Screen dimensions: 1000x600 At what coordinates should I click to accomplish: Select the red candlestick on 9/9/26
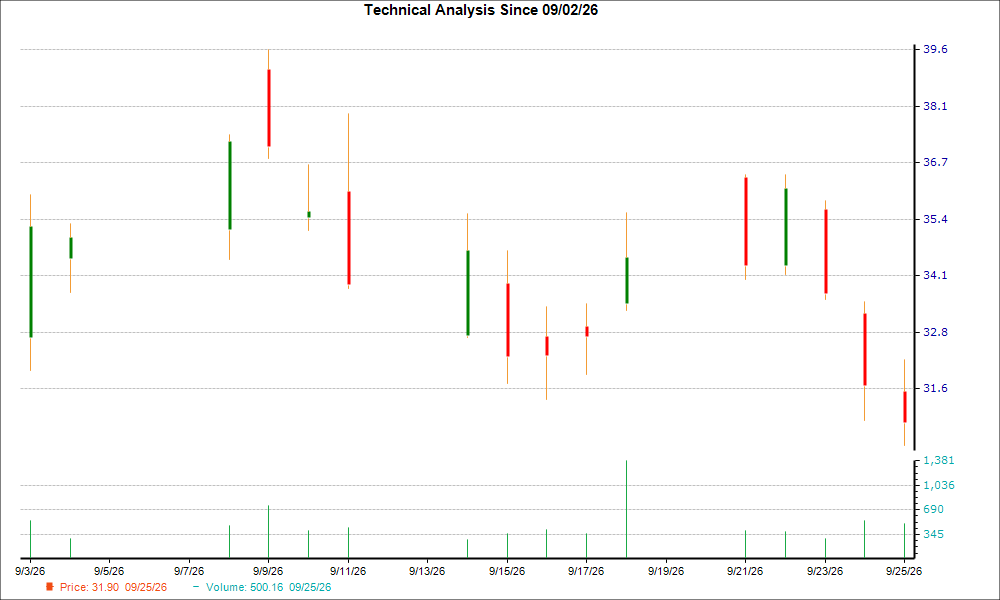point(268,108)
